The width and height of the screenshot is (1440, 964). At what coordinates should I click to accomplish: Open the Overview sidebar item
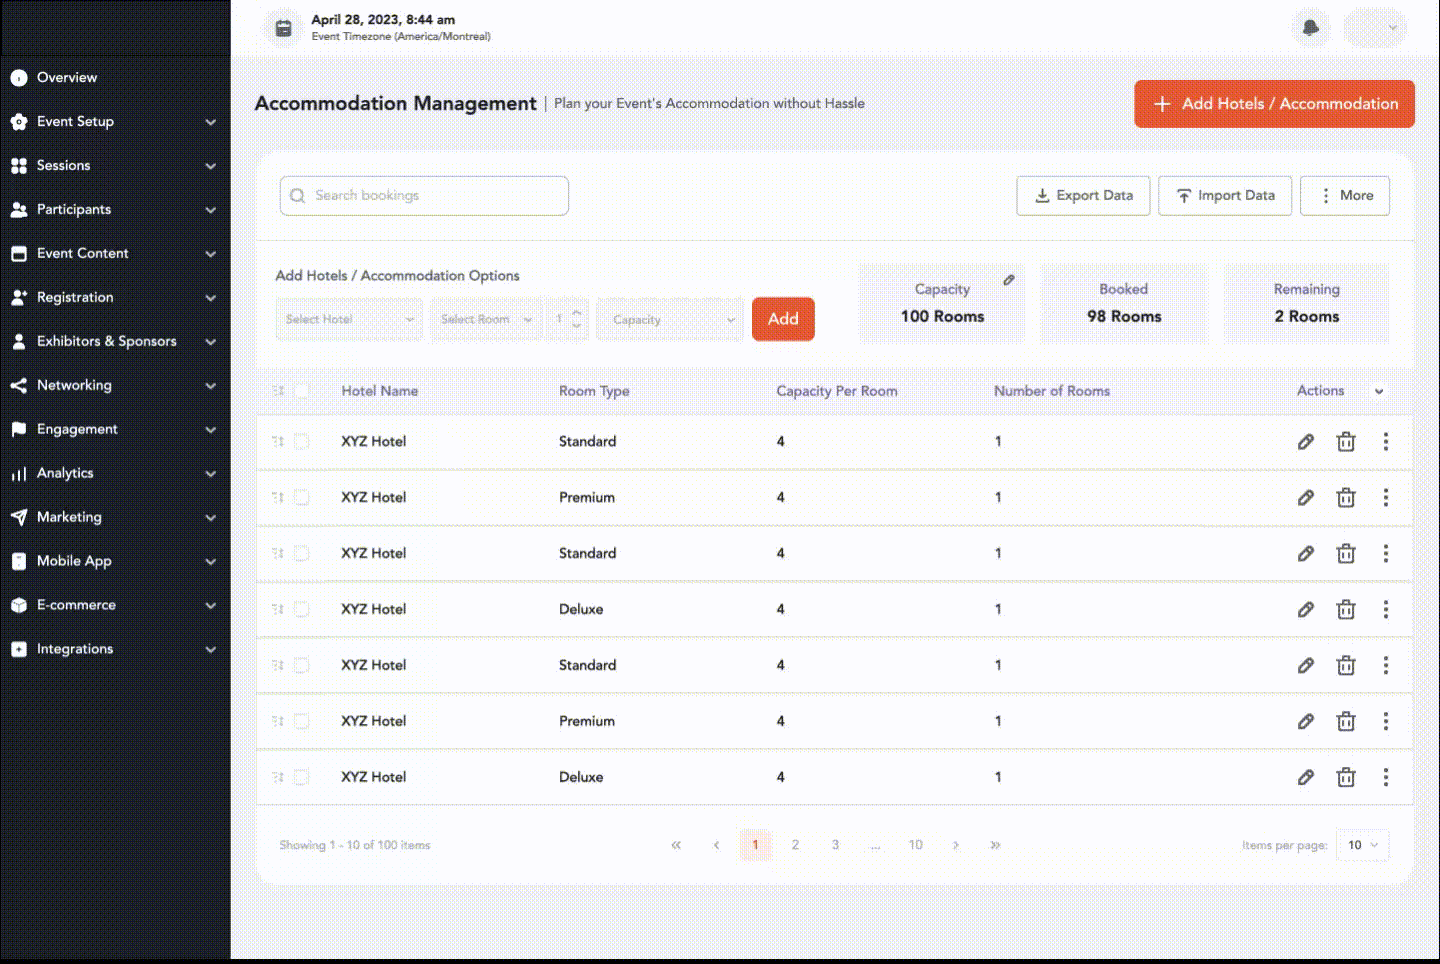[x=67, y=78]
